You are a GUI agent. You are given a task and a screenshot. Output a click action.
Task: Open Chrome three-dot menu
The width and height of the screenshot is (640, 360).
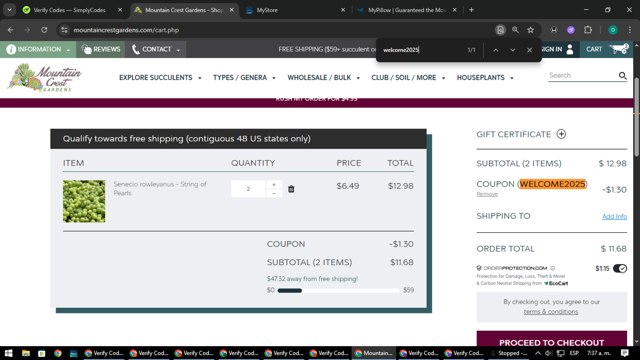(x=630, y=30)
